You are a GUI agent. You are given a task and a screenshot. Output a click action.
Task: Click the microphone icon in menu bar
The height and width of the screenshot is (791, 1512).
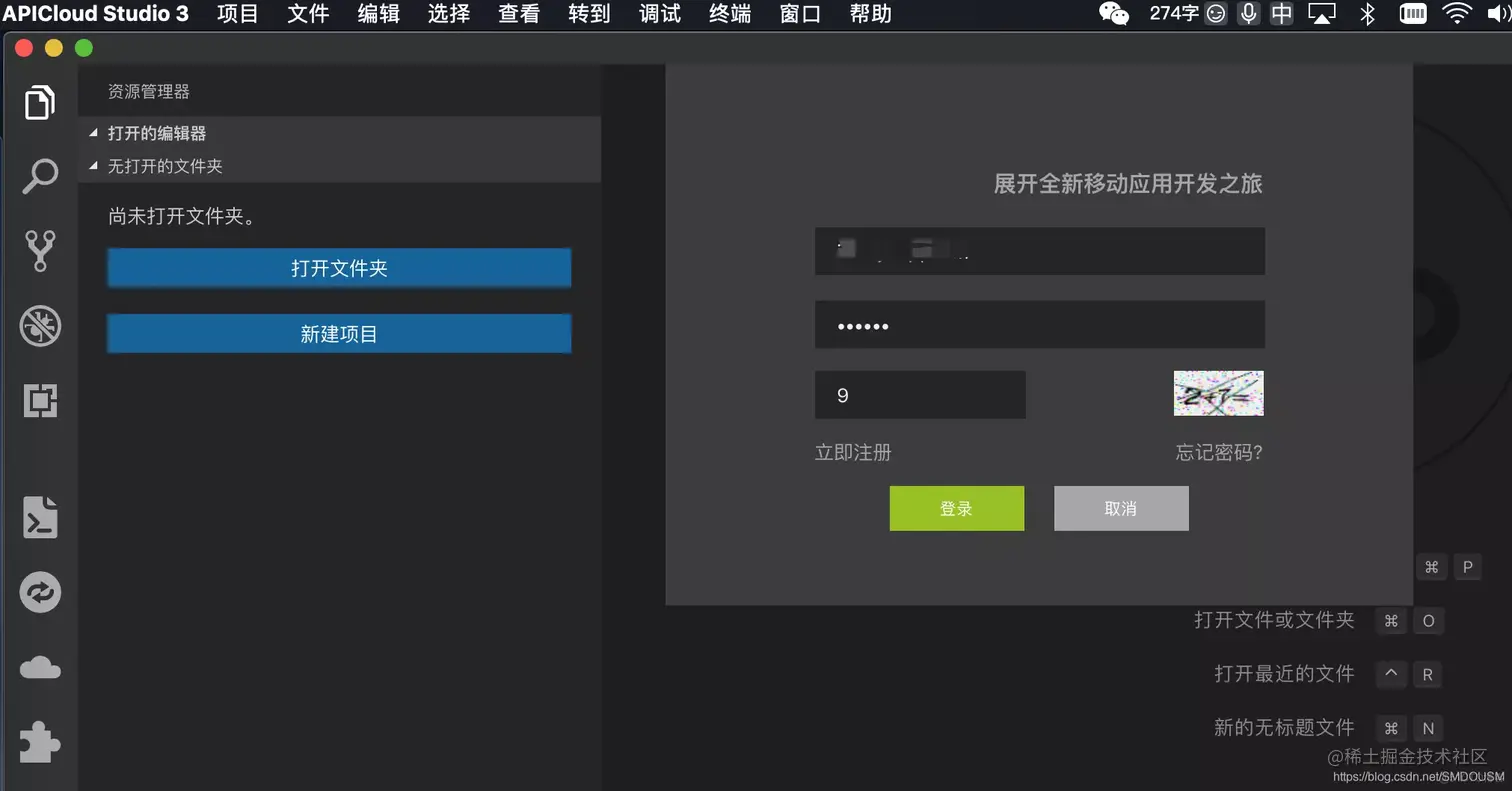click(x=1248, y=14)
